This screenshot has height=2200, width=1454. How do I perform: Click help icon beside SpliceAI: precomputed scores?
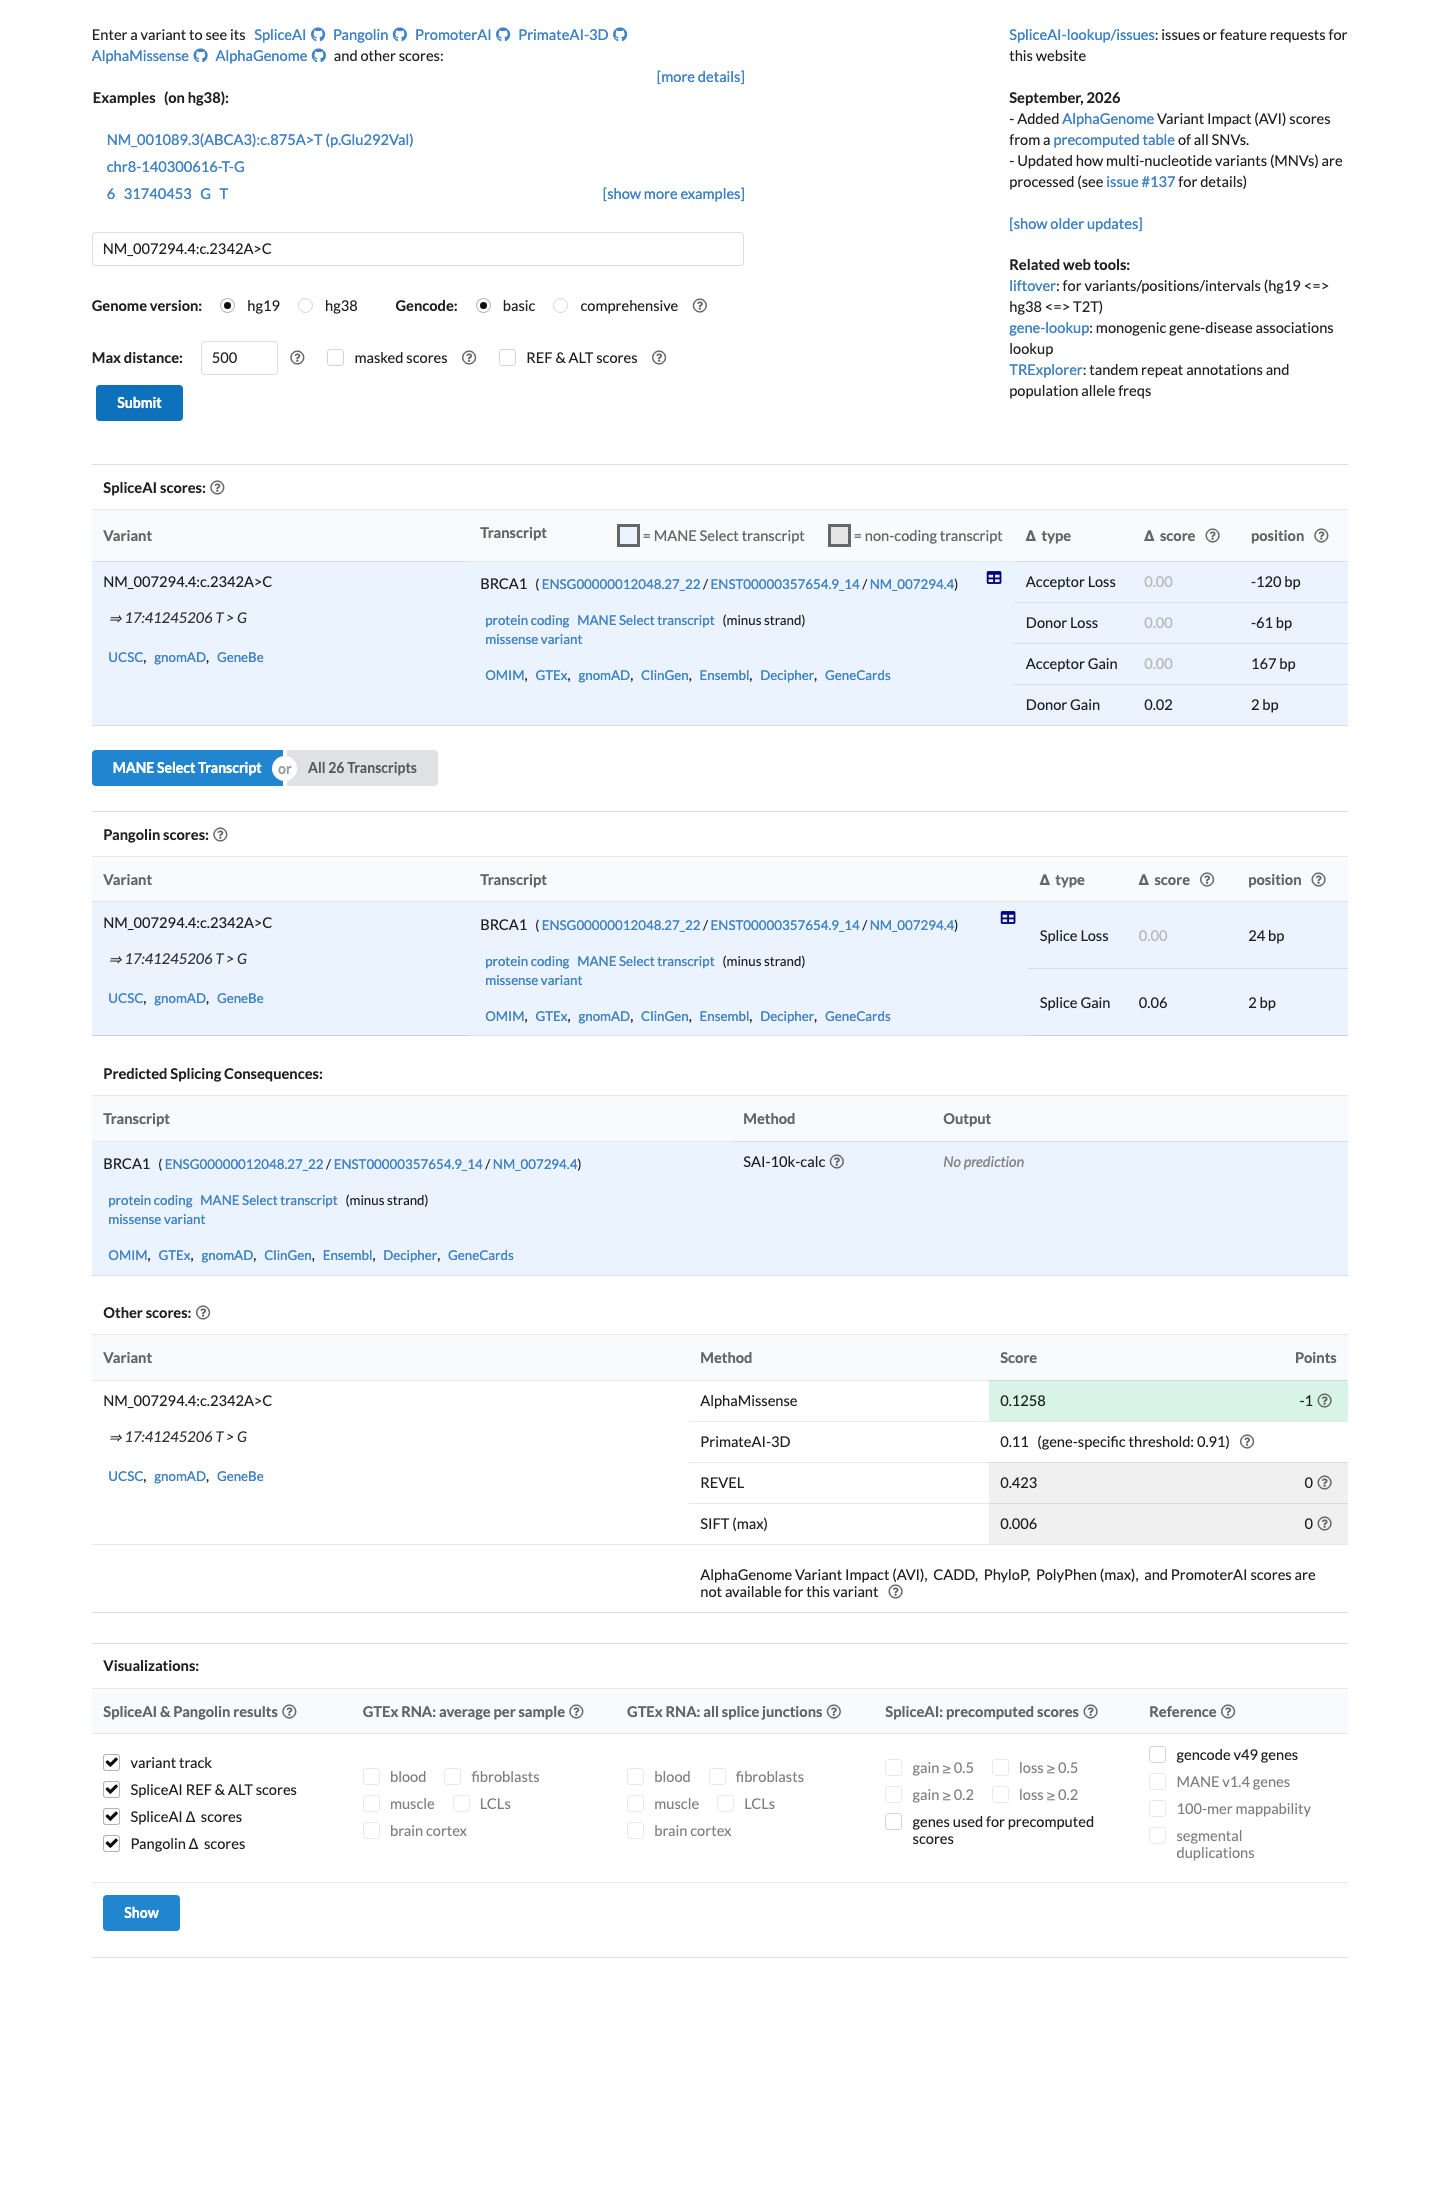click(x=1091, y=1712)
